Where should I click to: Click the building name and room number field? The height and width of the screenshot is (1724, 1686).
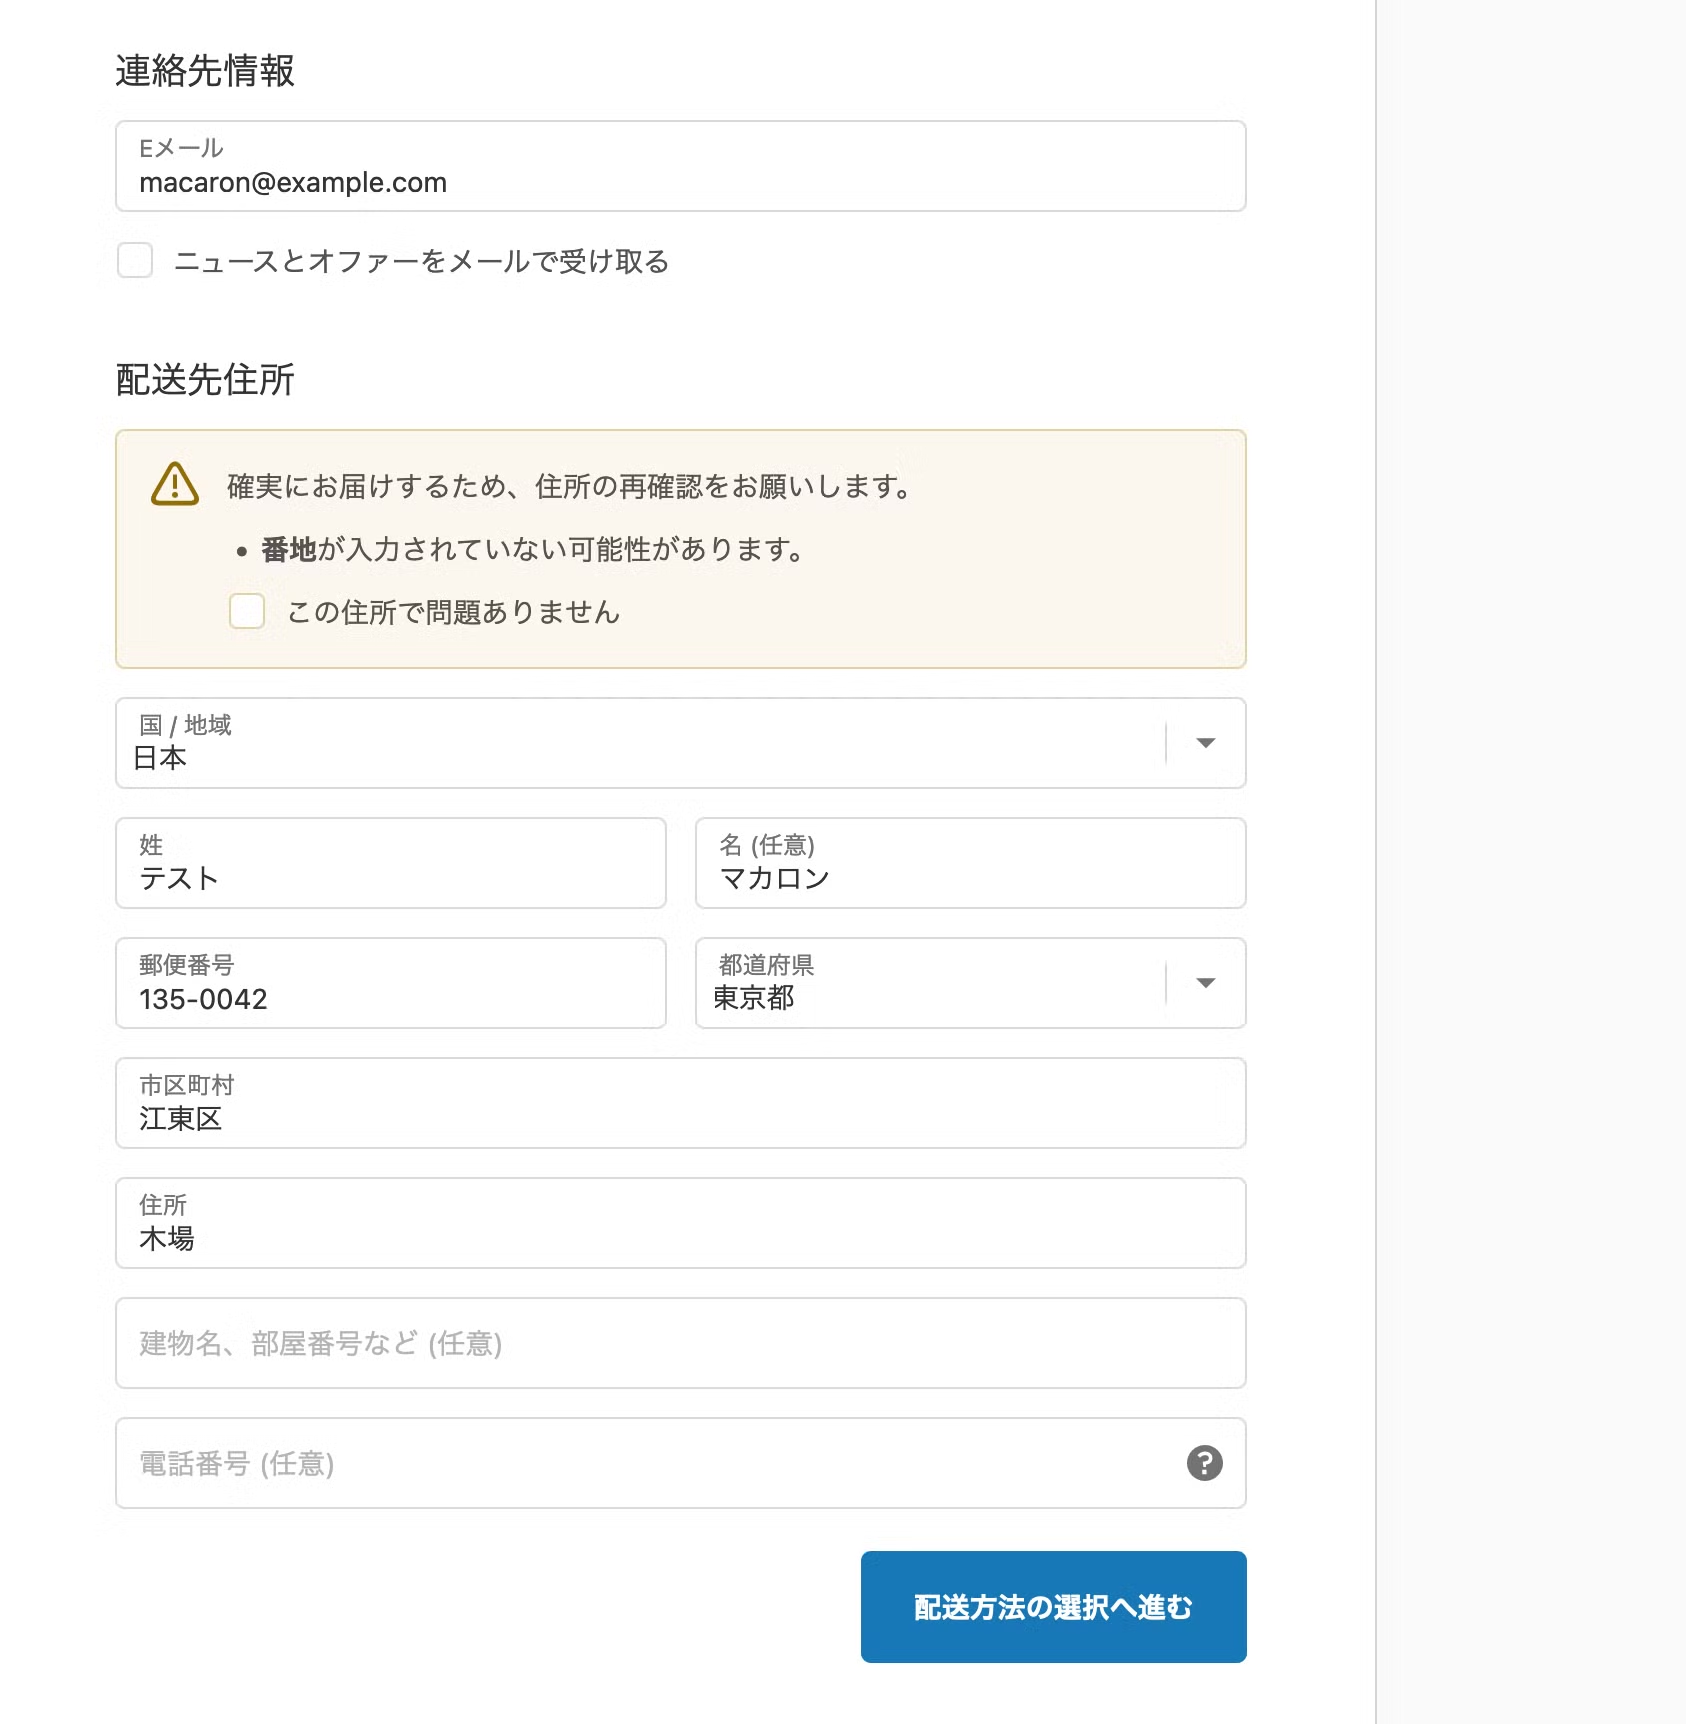tap(680, 1343)
